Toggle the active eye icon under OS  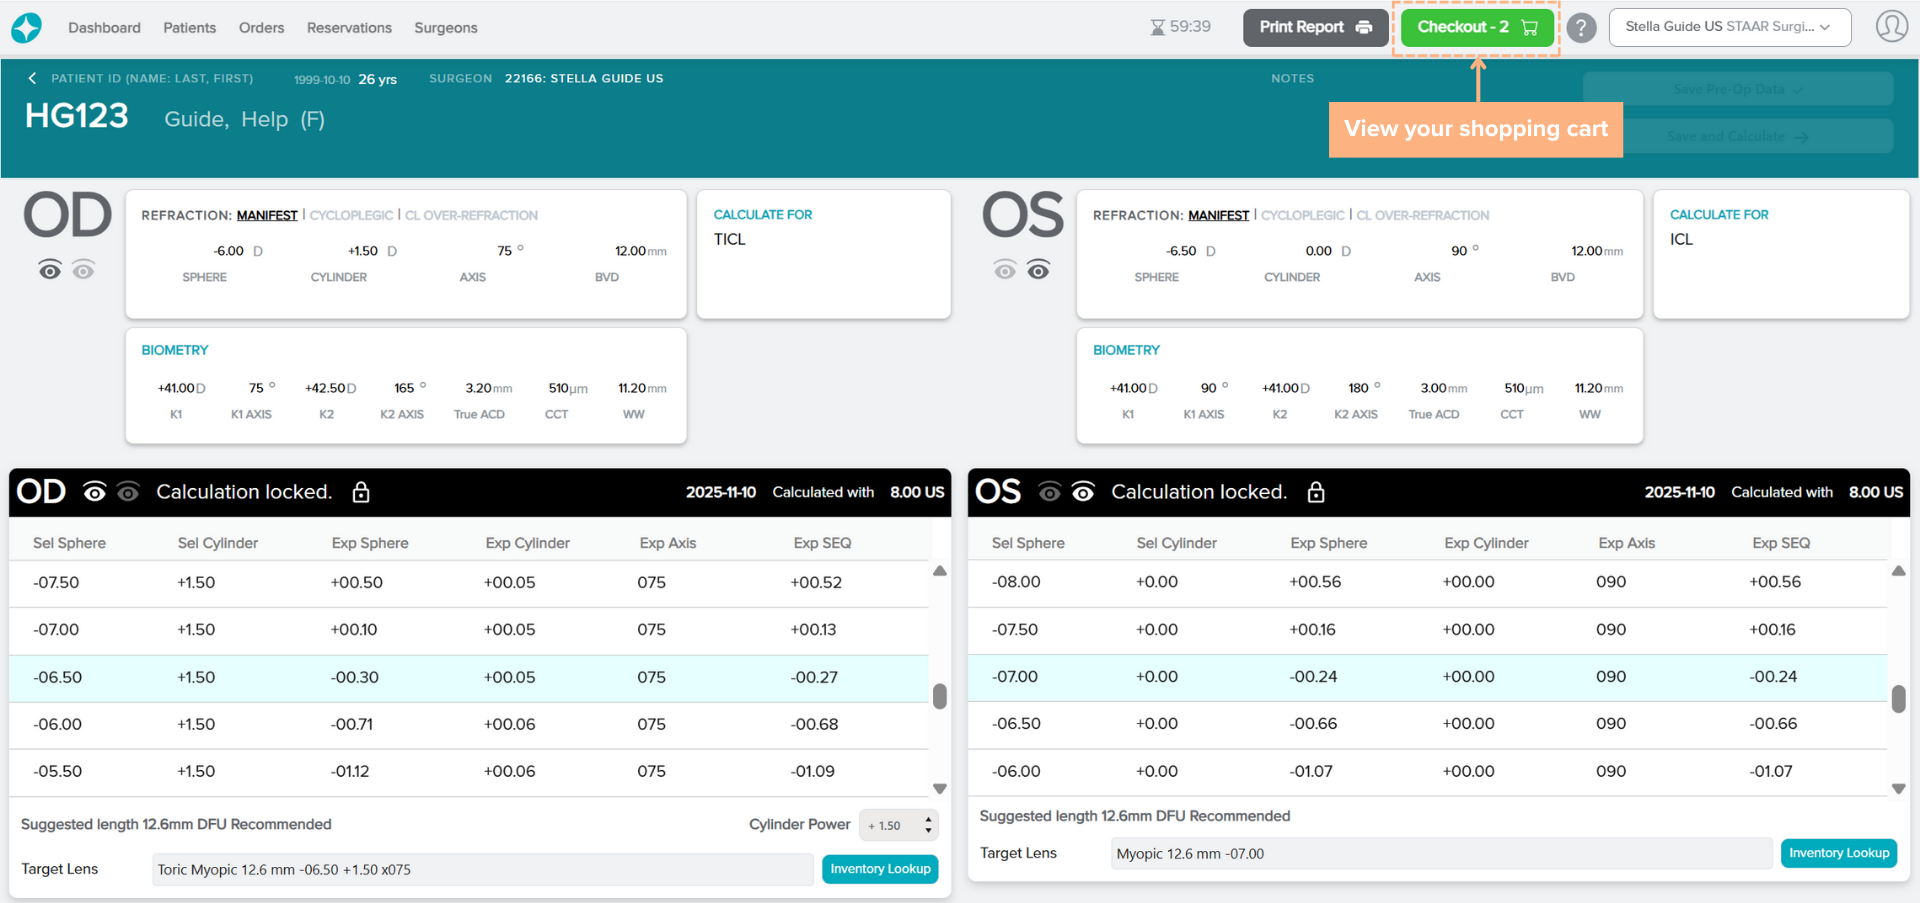pos(1038,270)
